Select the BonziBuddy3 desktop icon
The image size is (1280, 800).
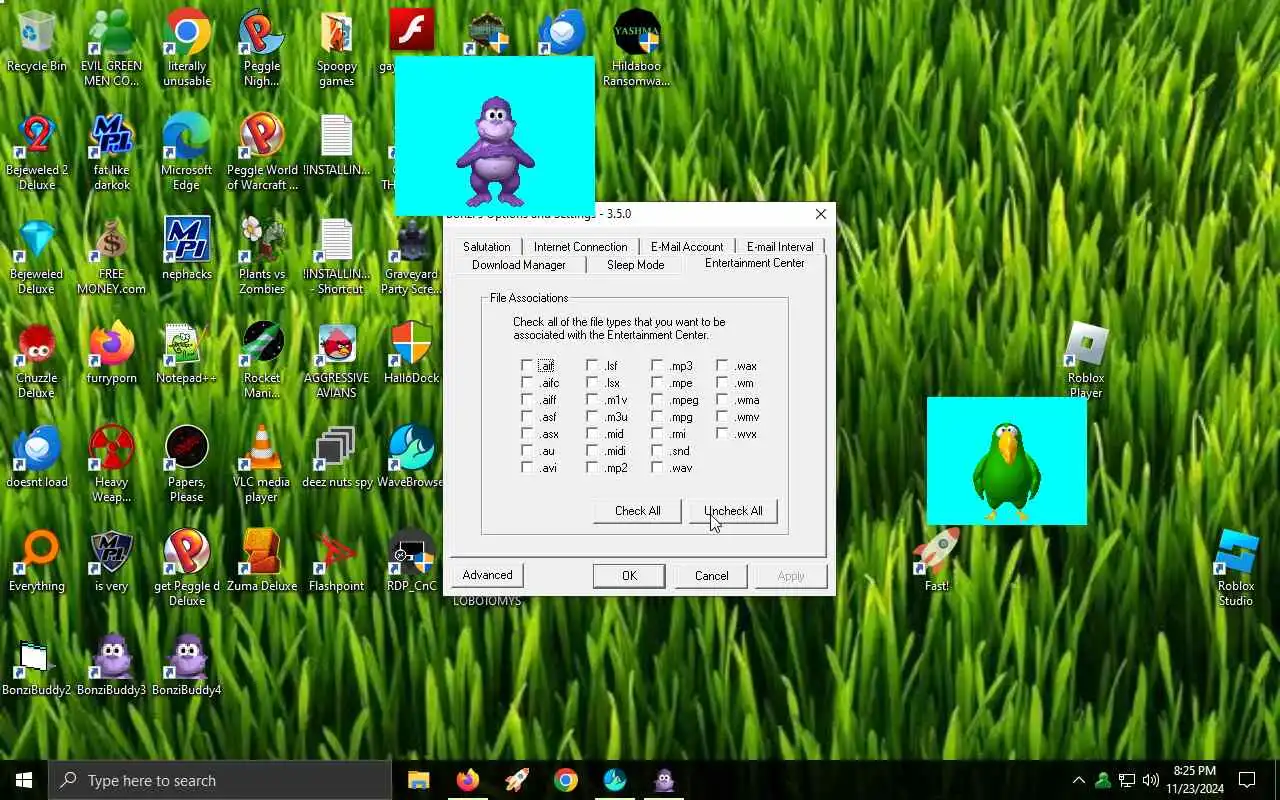(x=111, y=664)
